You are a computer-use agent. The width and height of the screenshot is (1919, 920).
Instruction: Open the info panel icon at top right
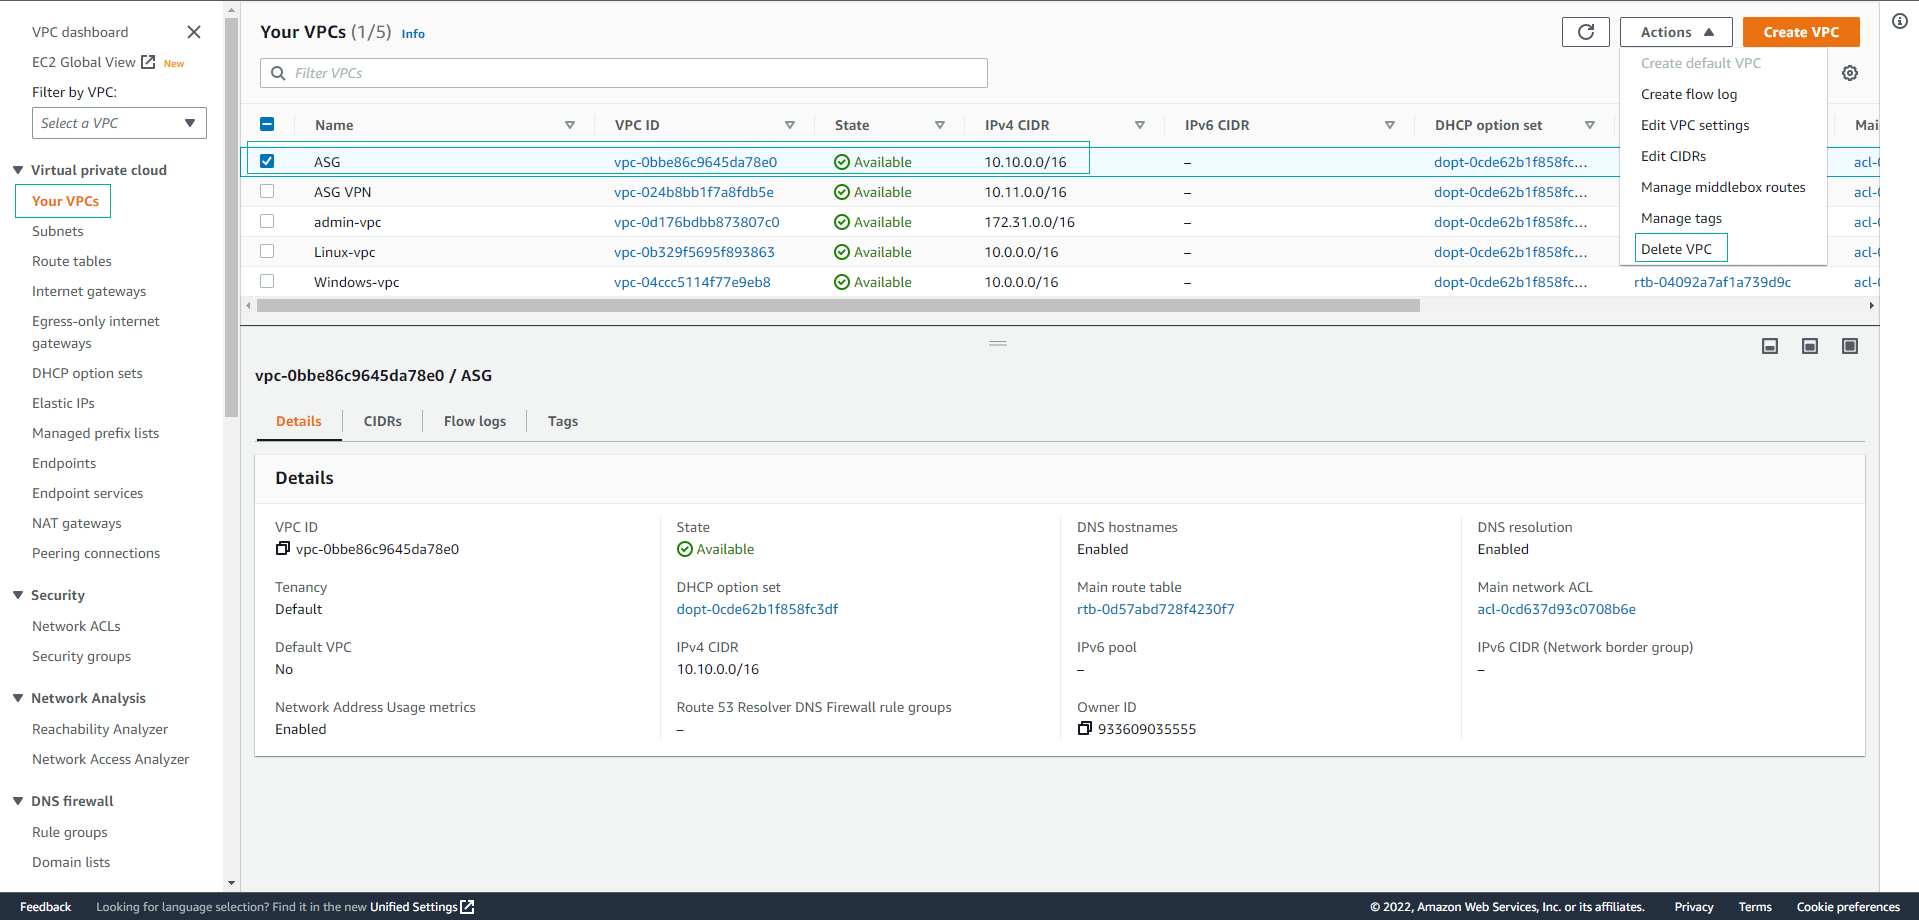pos(1900,21)
